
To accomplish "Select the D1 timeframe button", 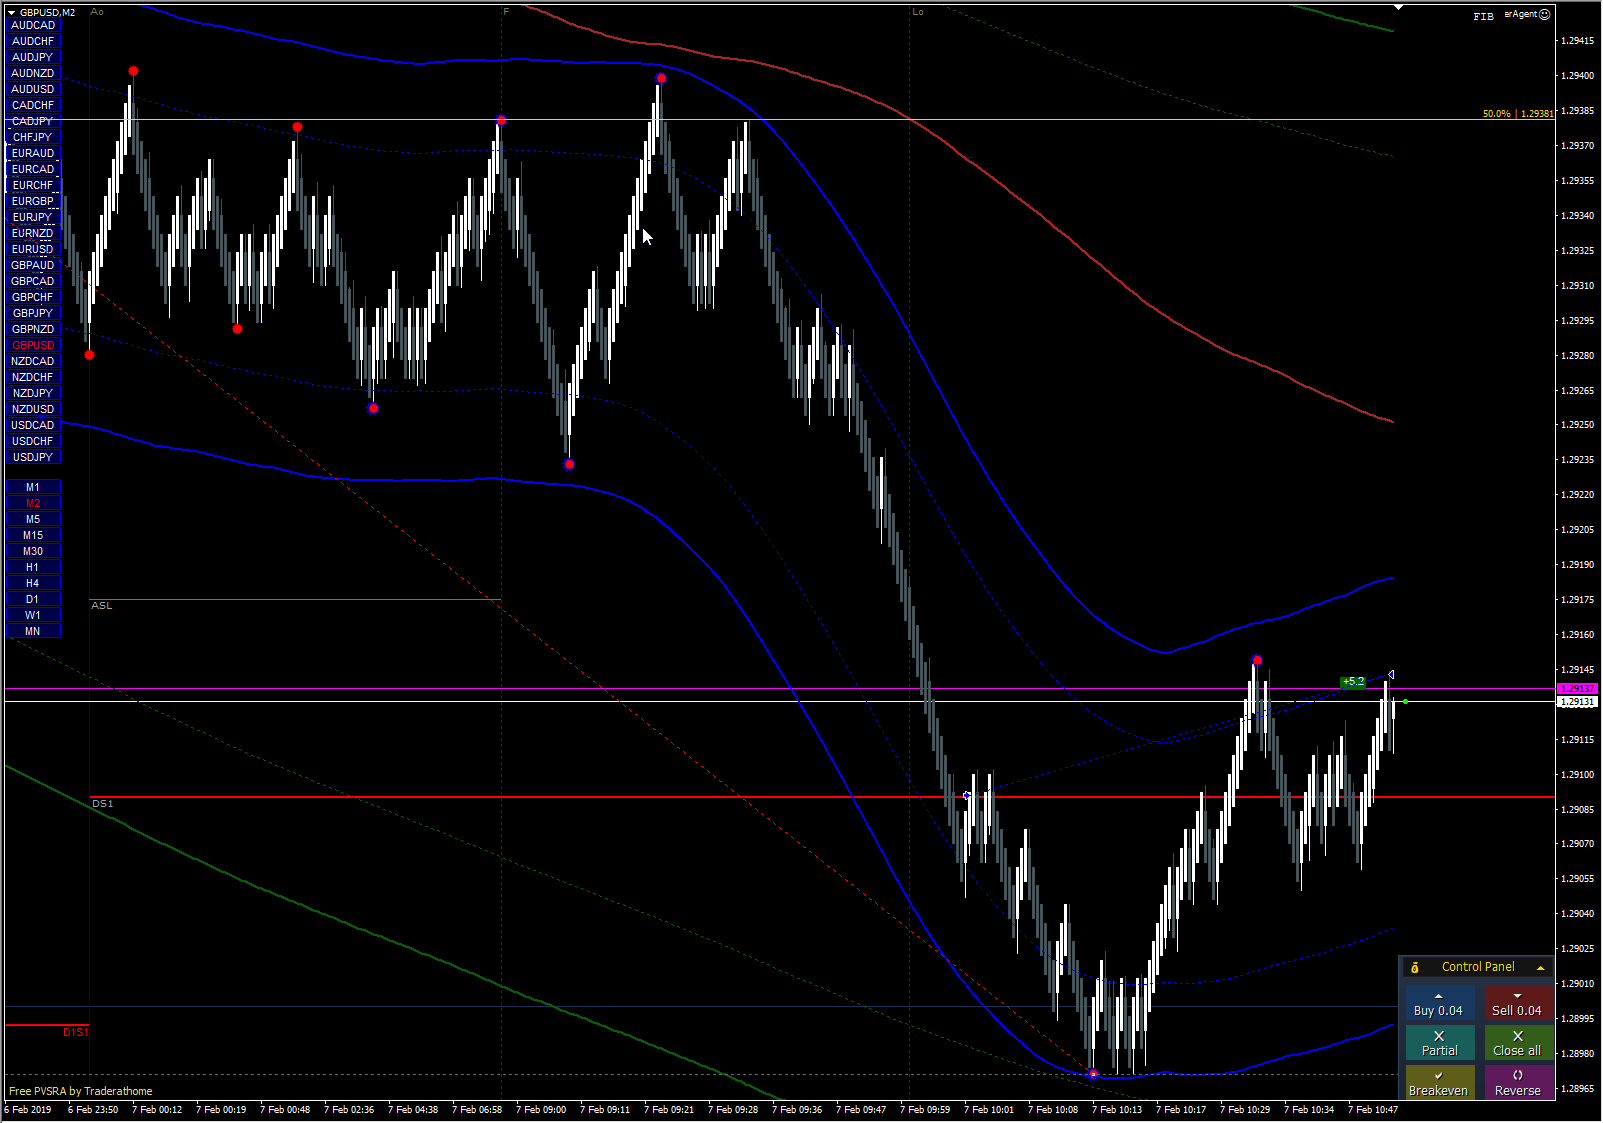I will click(33, 599).
